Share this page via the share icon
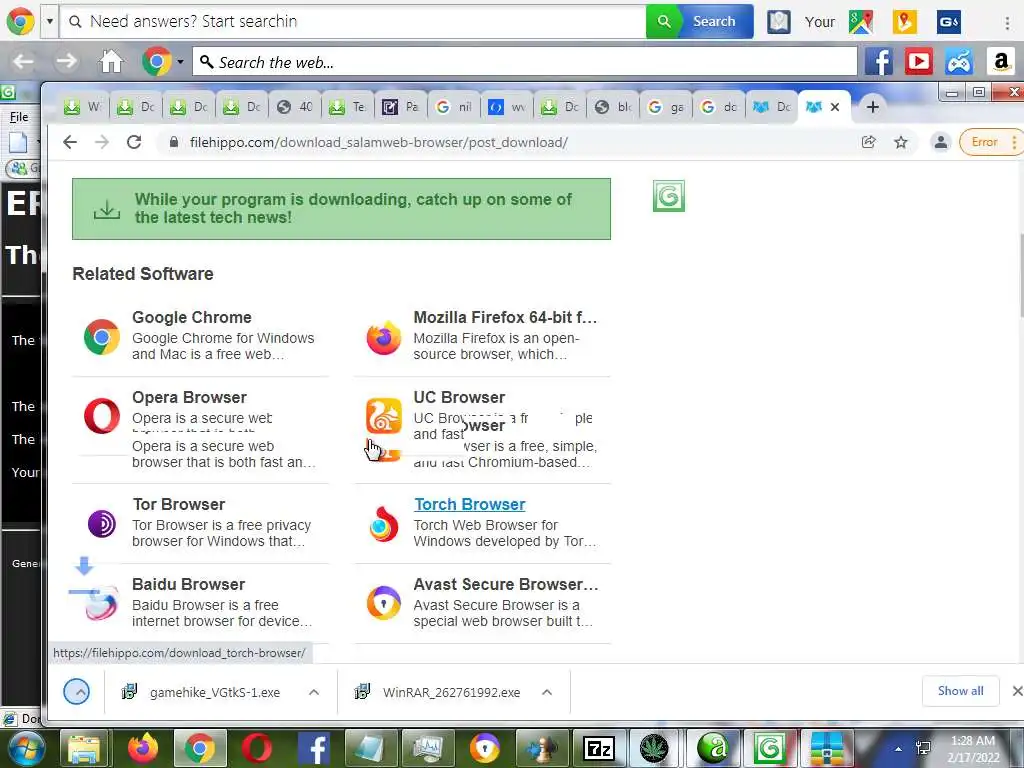Viewport: 1024px width, 768px height. pos(869,142)
